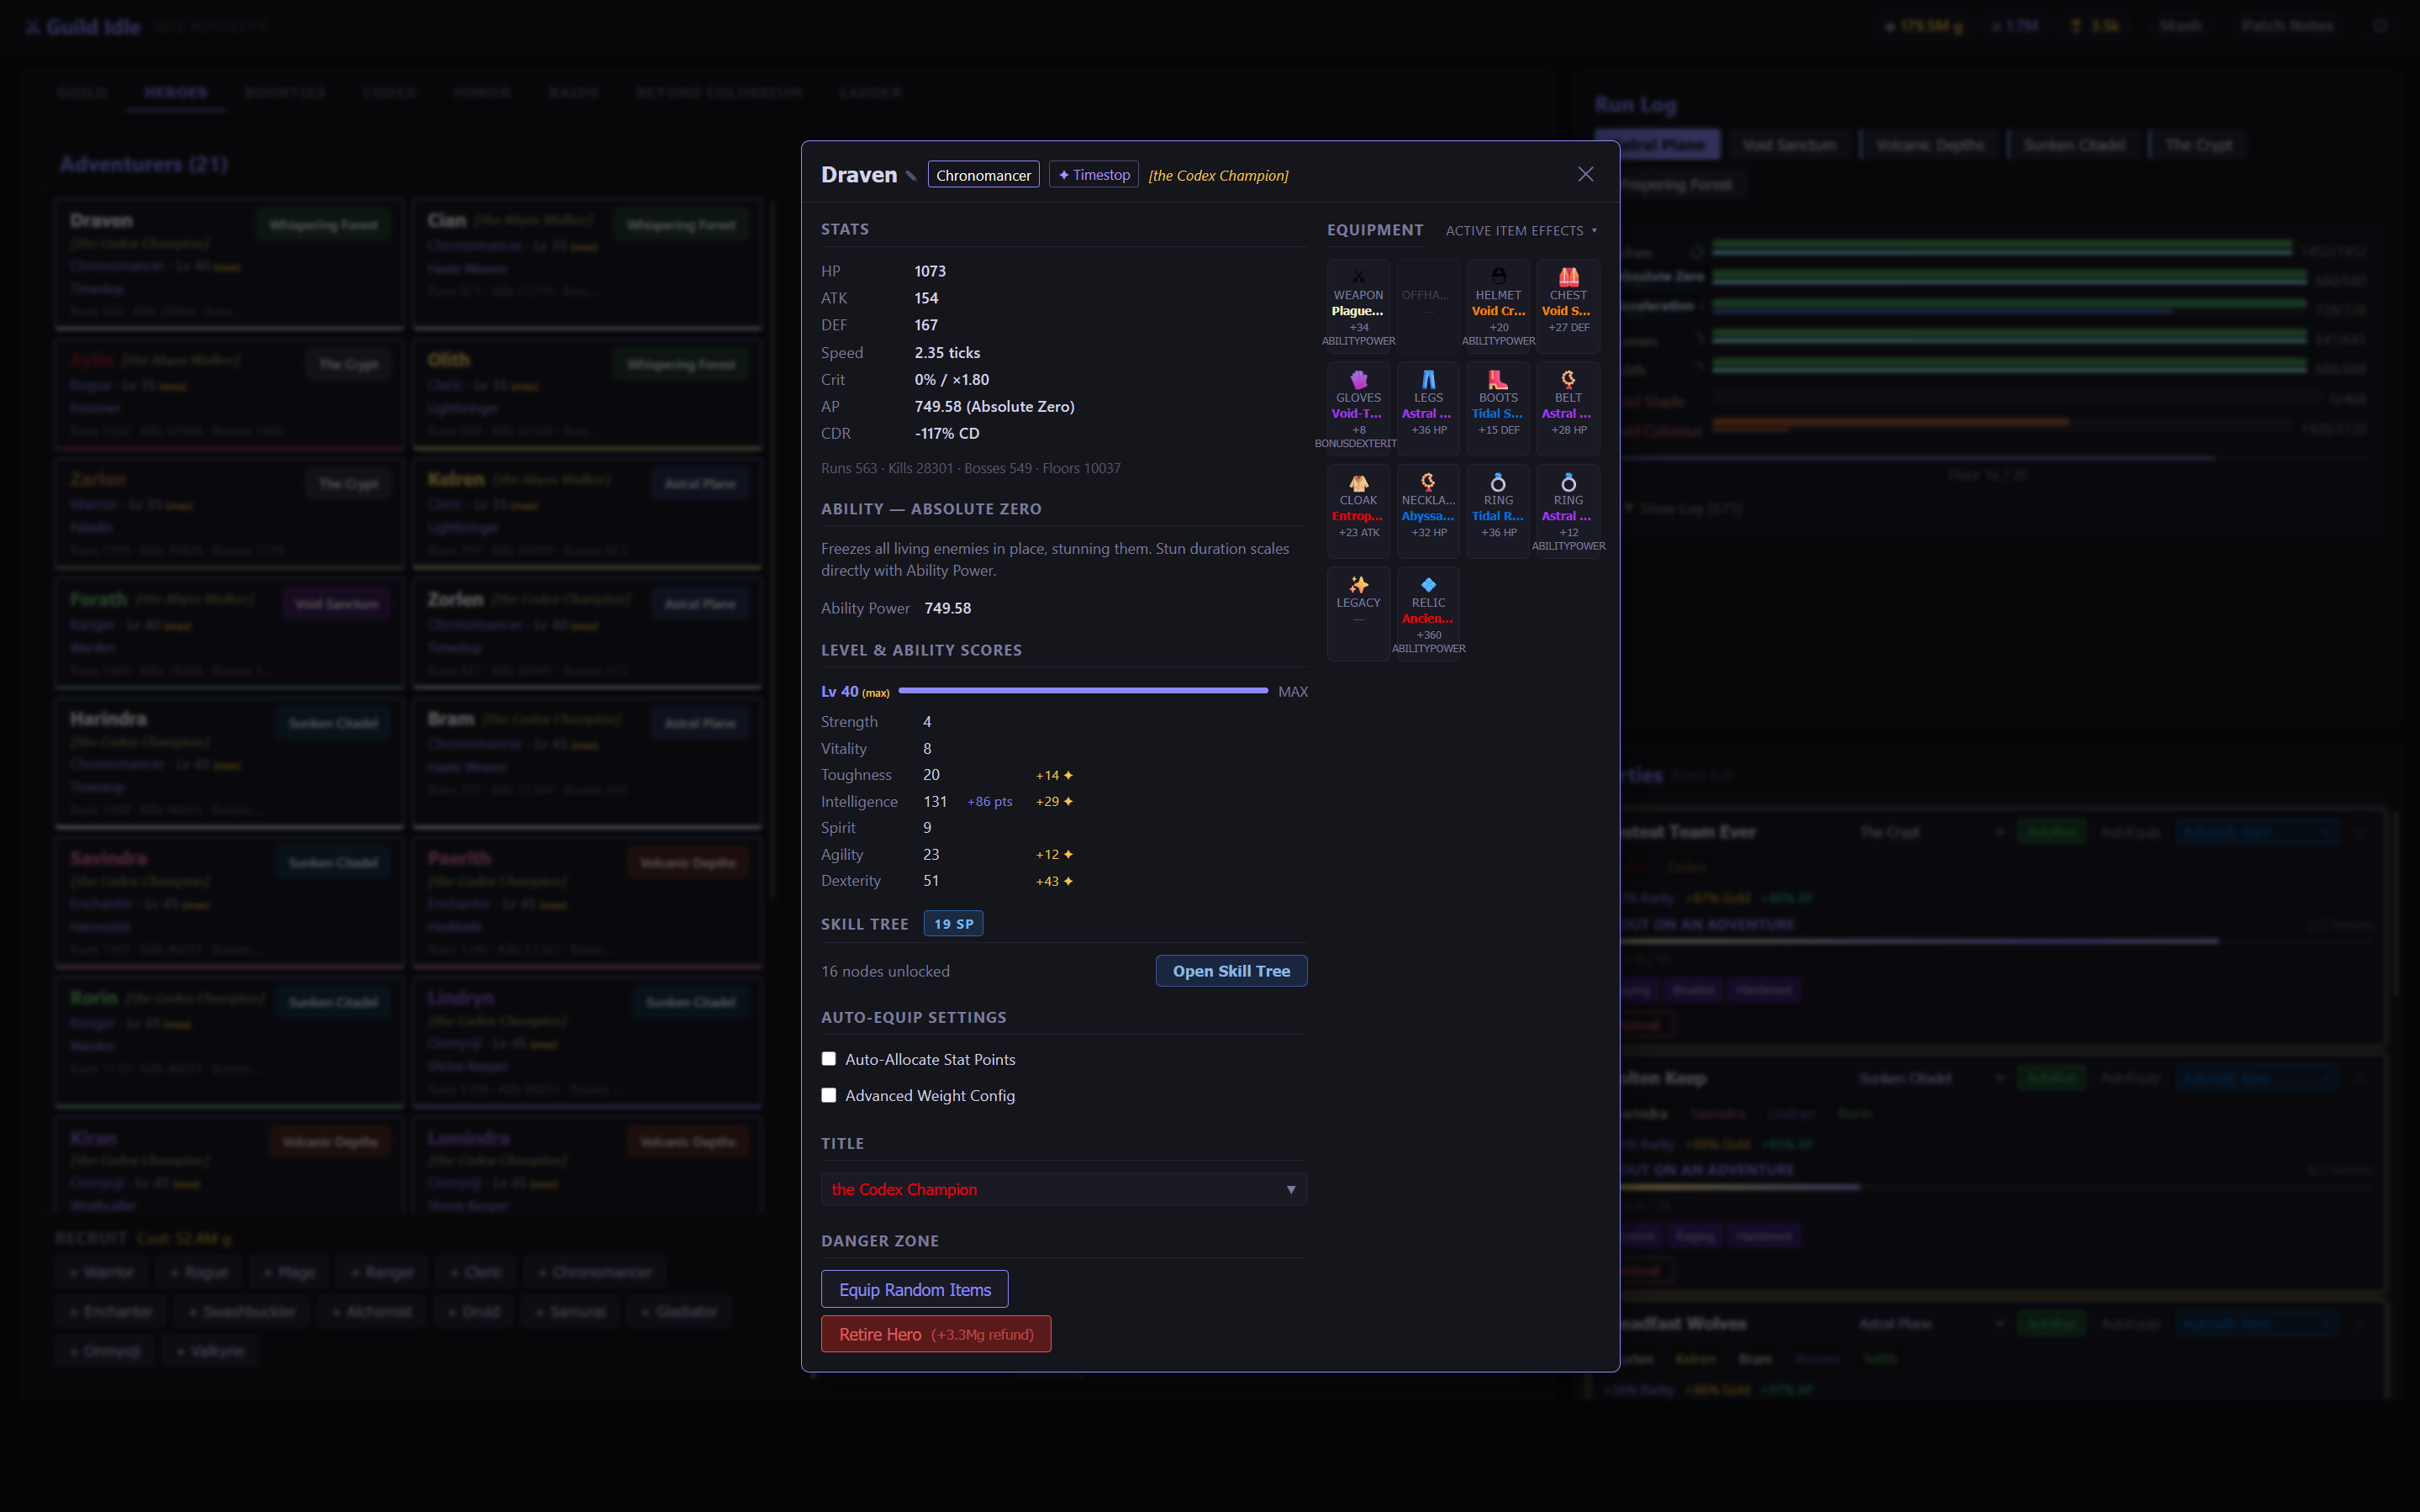This screenshot has width=2420, height=1512.
Task: Click the Agility score 23
Action: tap(931, 854)
